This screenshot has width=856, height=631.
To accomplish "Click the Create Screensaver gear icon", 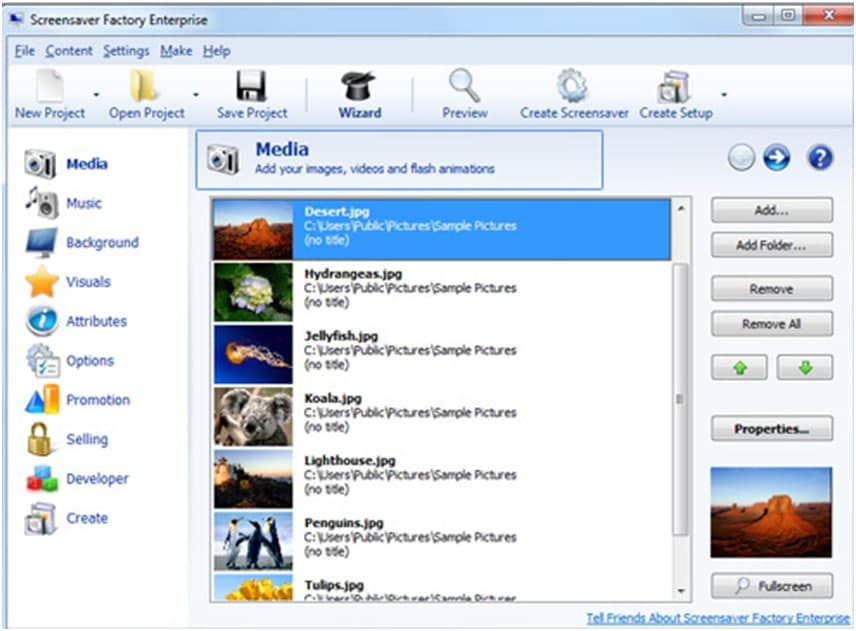I will pyautogui.click(x=573, y=87).
